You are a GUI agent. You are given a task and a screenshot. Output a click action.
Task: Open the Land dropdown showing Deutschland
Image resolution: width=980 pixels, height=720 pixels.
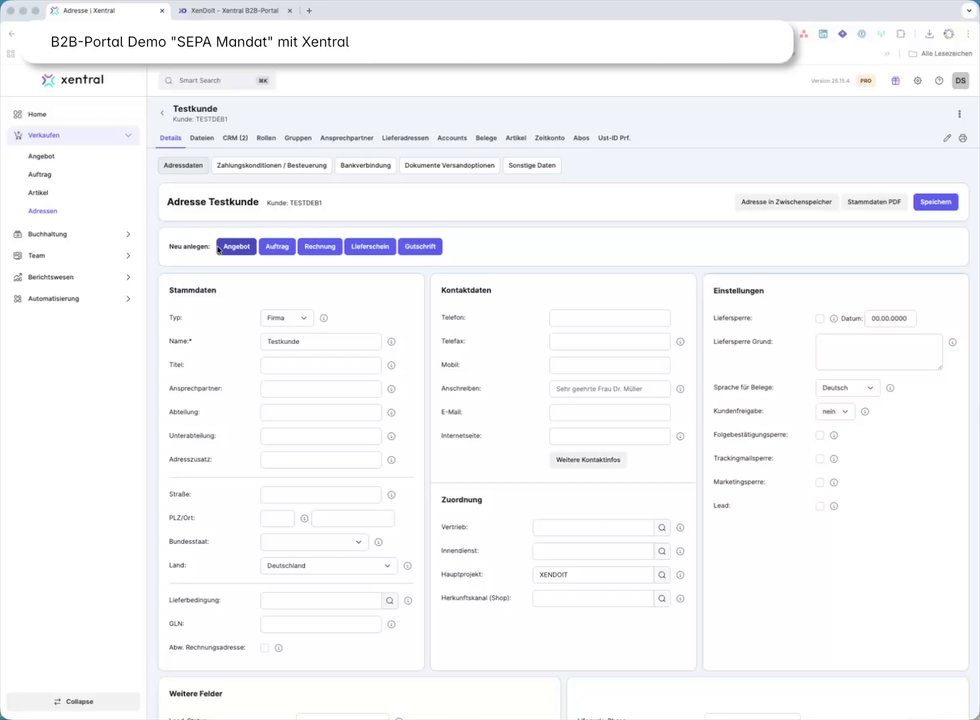328,566
